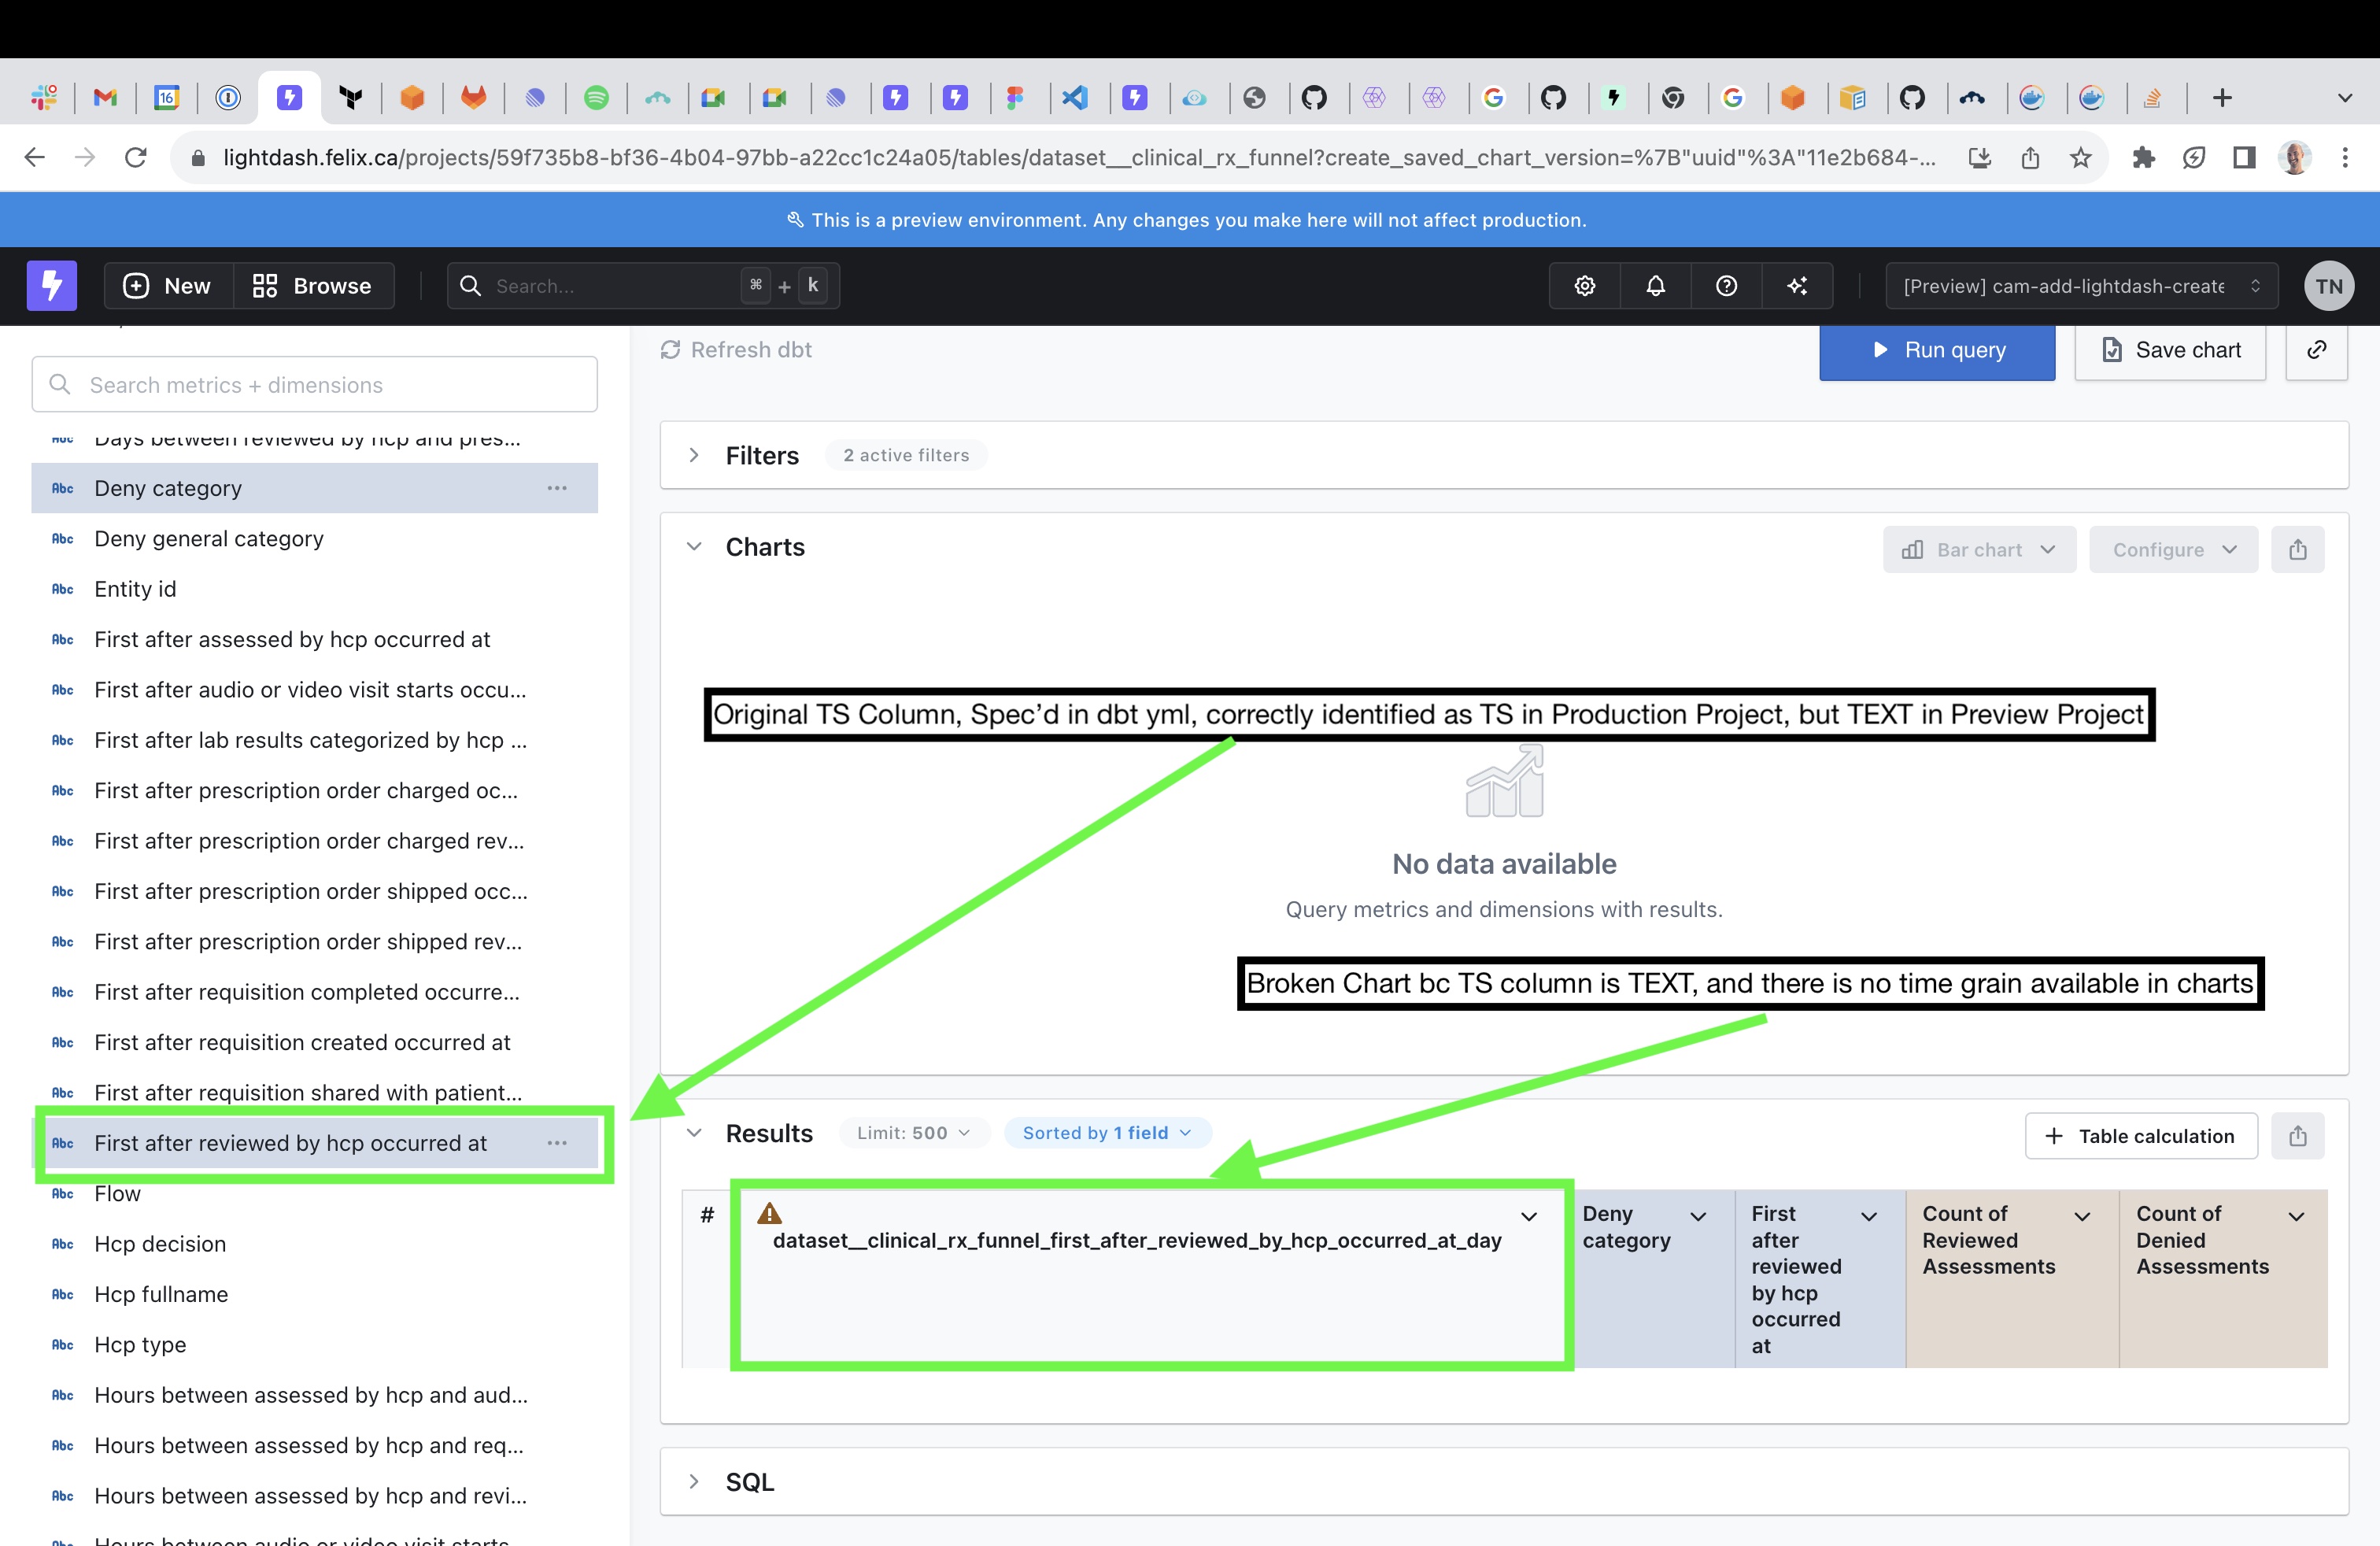This screenshot has height=1546, width=2380.
Task: Expand the Filters section
Action: tap(694, 455)
